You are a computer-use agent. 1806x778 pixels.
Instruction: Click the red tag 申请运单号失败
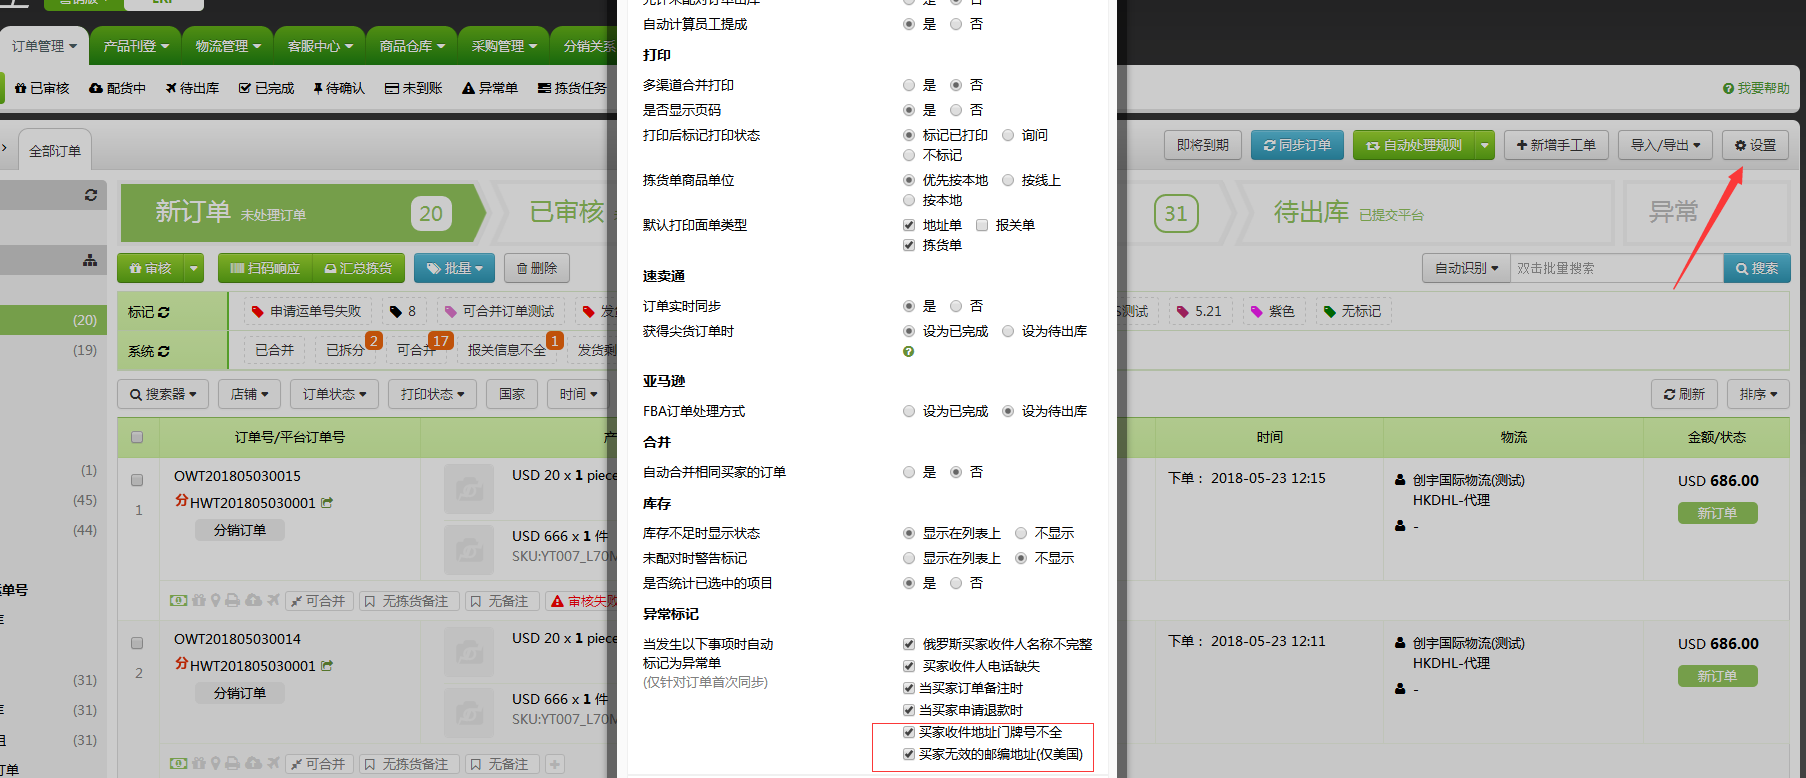[306, 311]
